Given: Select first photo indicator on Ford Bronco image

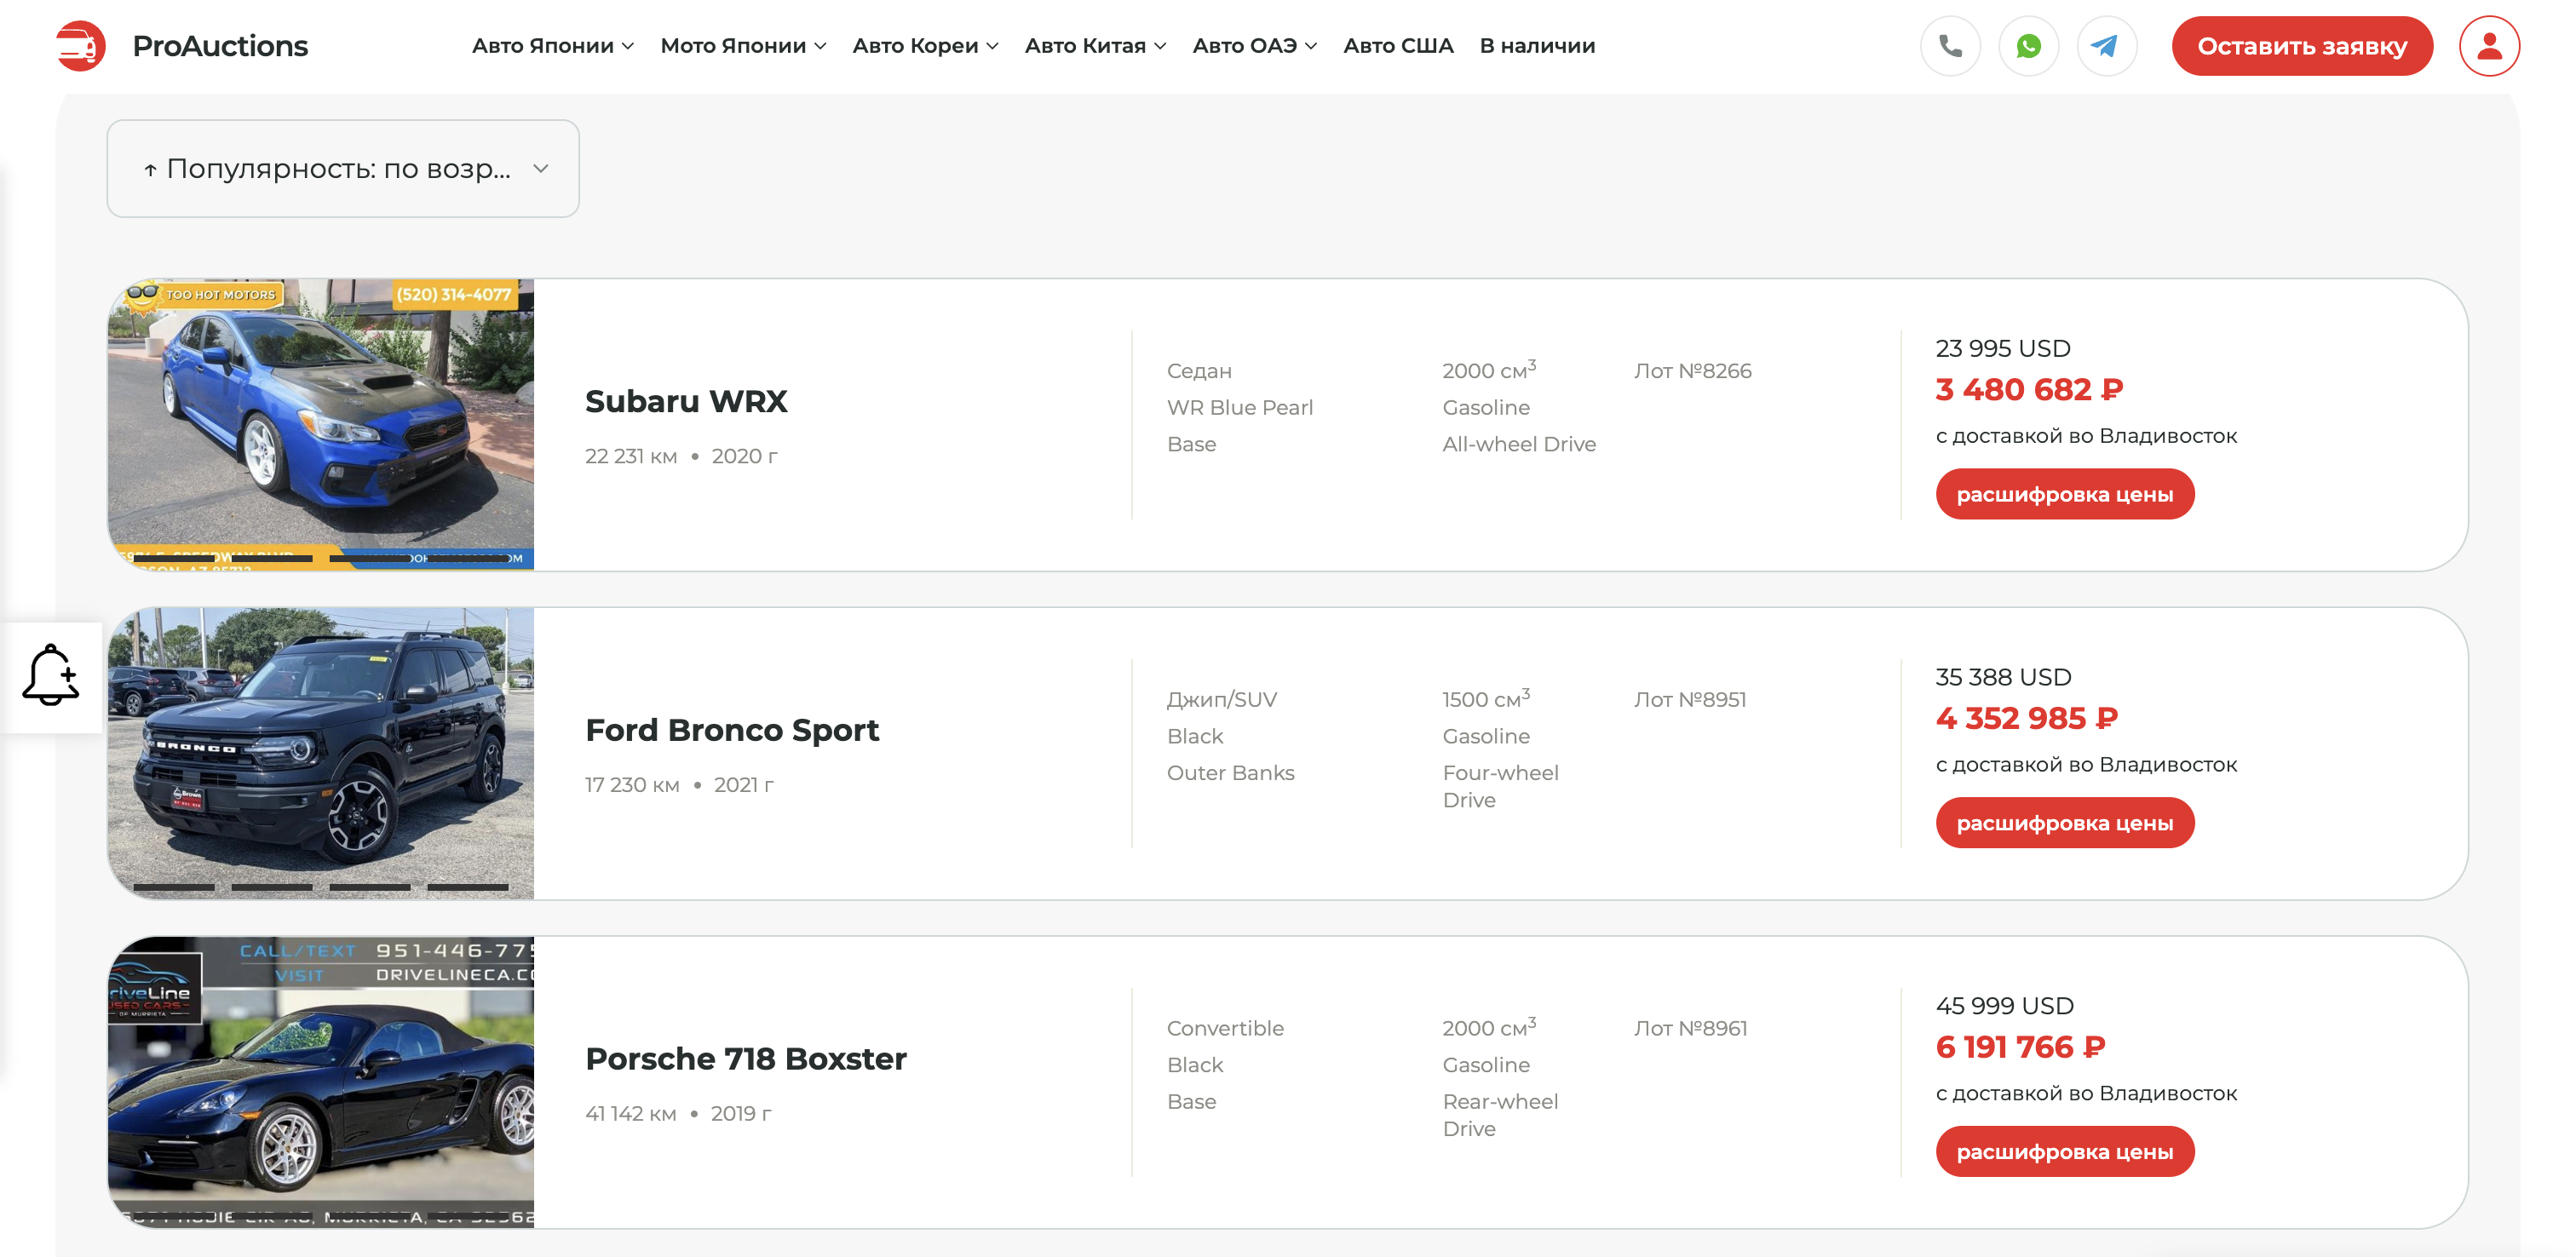Looking at the screenshot, I should 174,887.
